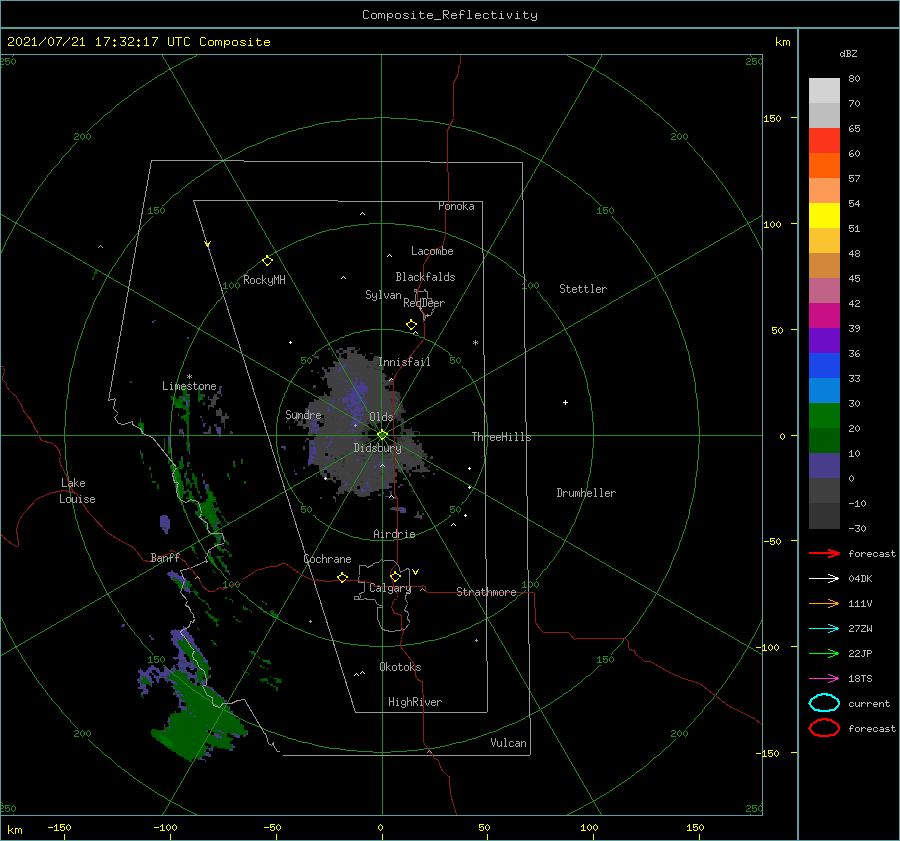Click the yellow diamond marker below Cochrane
The height and width of the screenshot is (841, 900).
coord(343,577)
